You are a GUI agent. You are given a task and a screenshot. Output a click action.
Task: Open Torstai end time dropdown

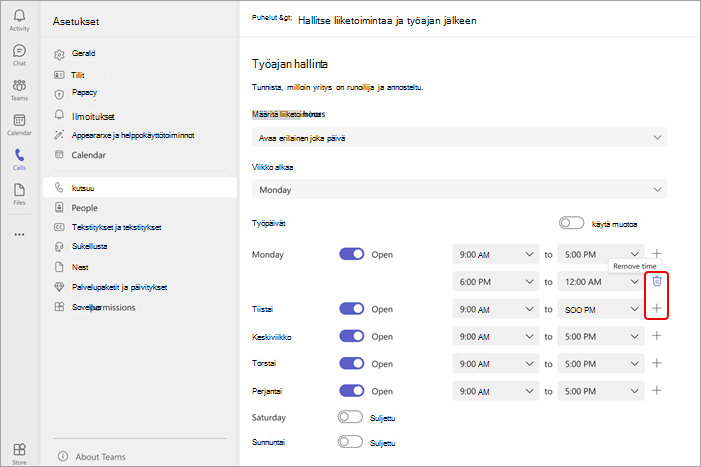pos(601,364)
